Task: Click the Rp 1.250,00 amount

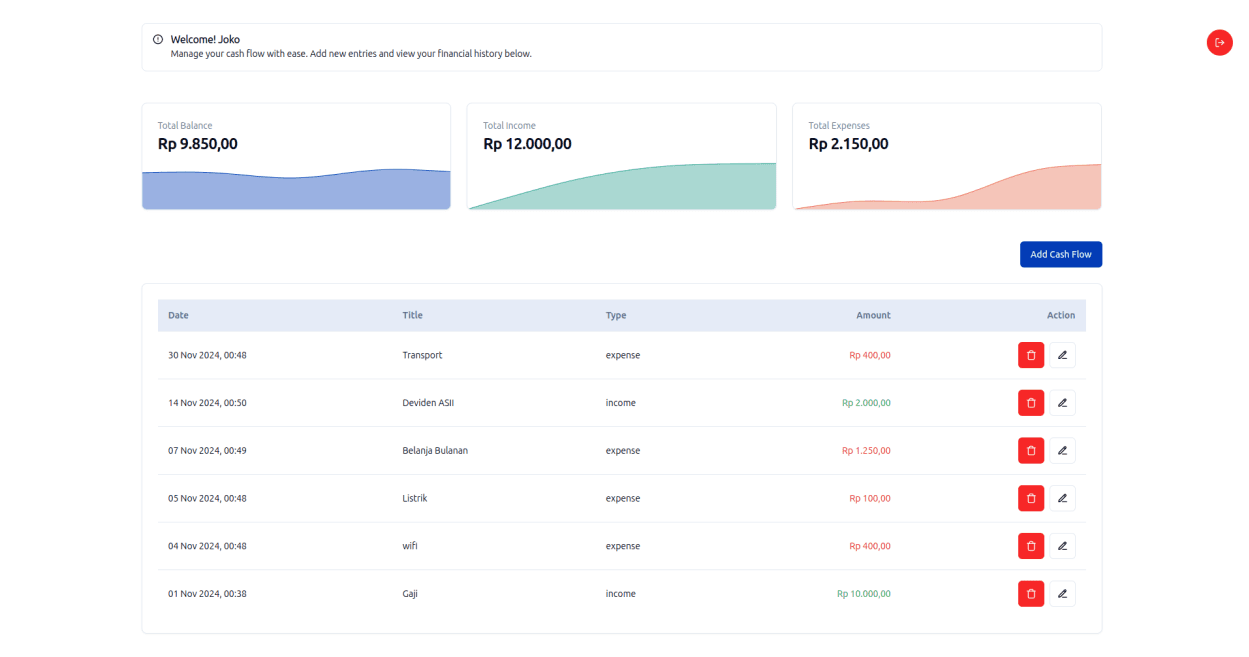Action: coord(866,451)
